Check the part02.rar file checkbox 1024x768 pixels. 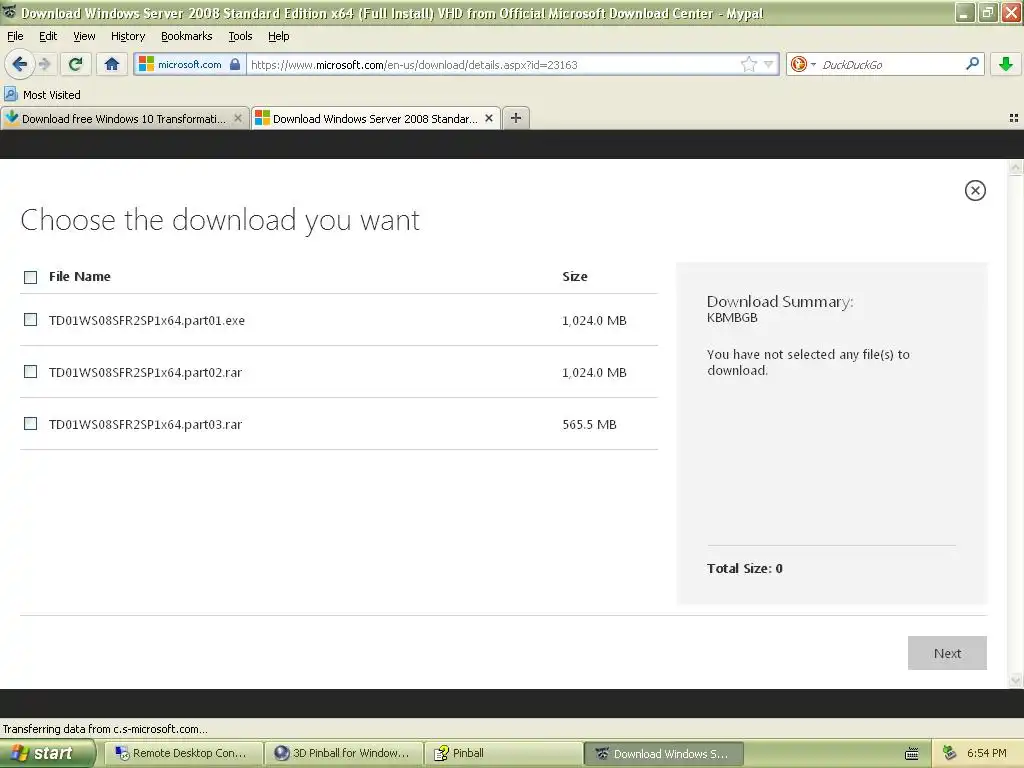[x=30, y=372]
